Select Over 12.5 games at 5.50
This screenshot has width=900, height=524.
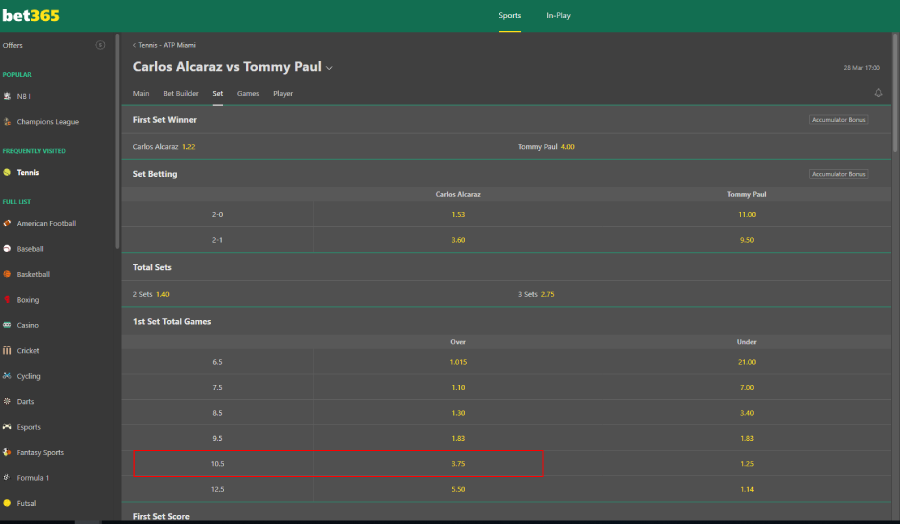458,489
